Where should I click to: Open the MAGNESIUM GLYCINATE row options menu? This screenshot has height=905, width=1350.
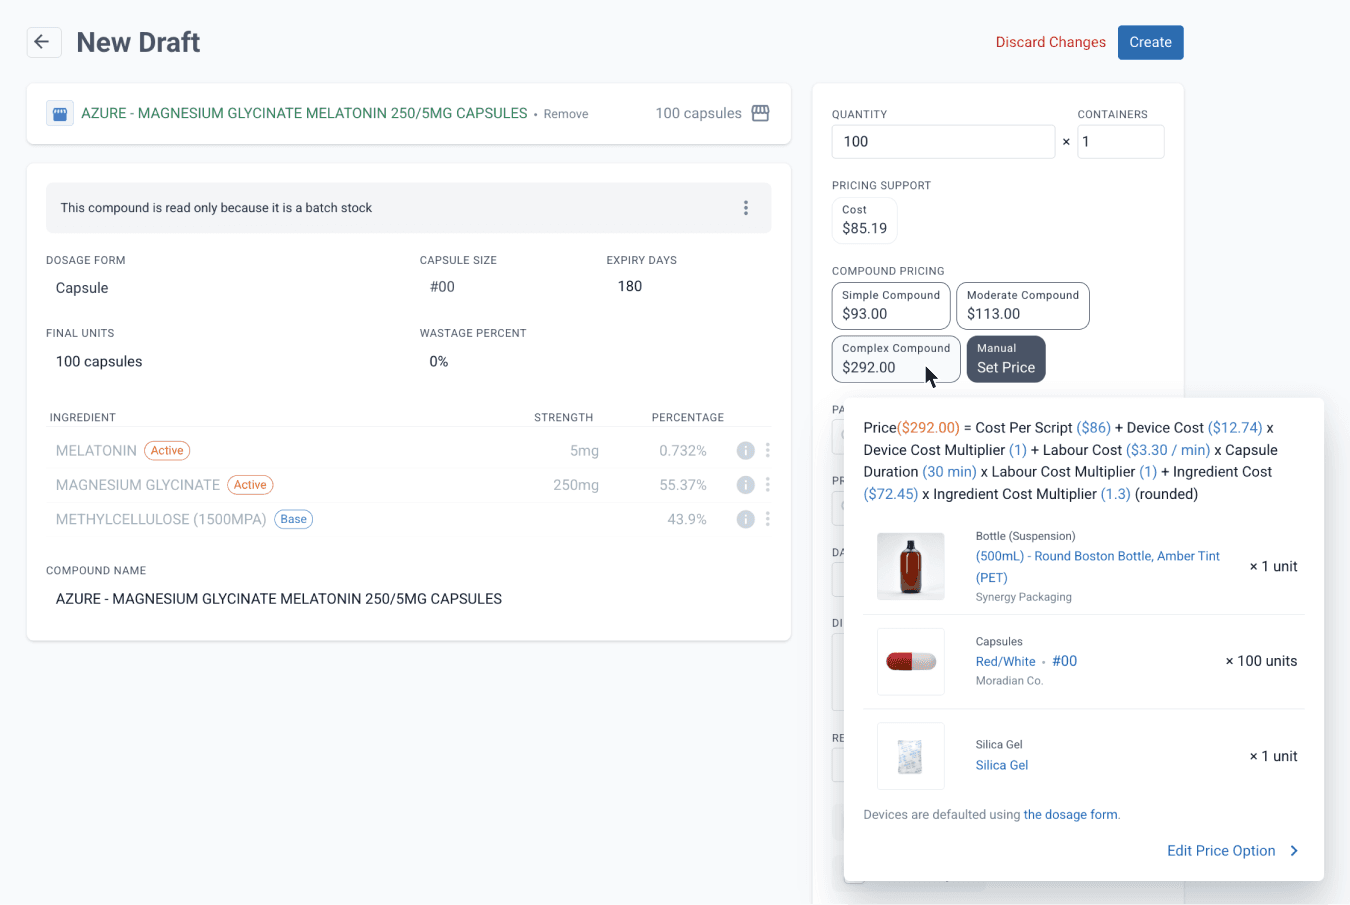click(768, 485)
